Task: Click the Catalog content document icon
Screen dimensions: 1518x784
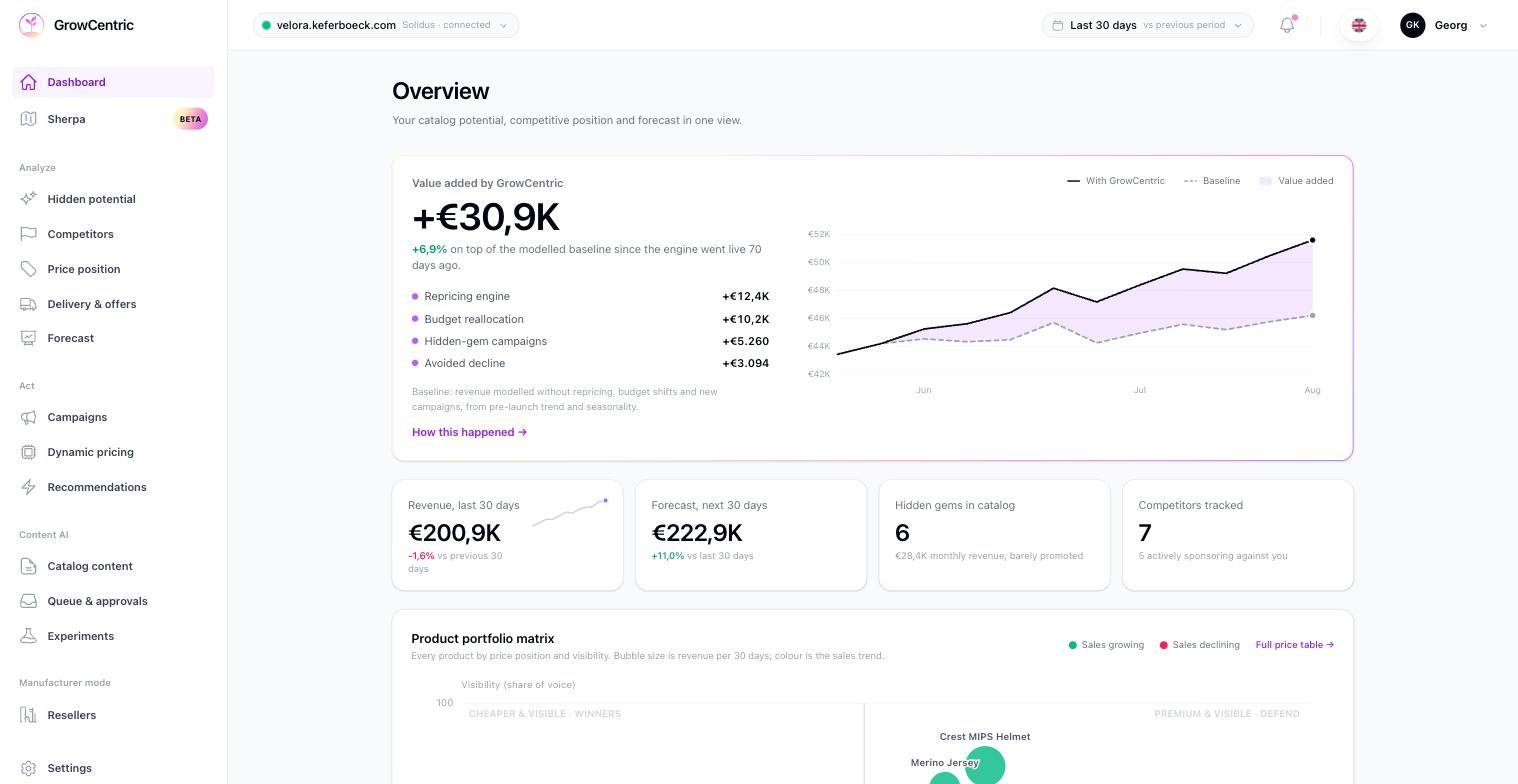Action: (x=28, y=566)
